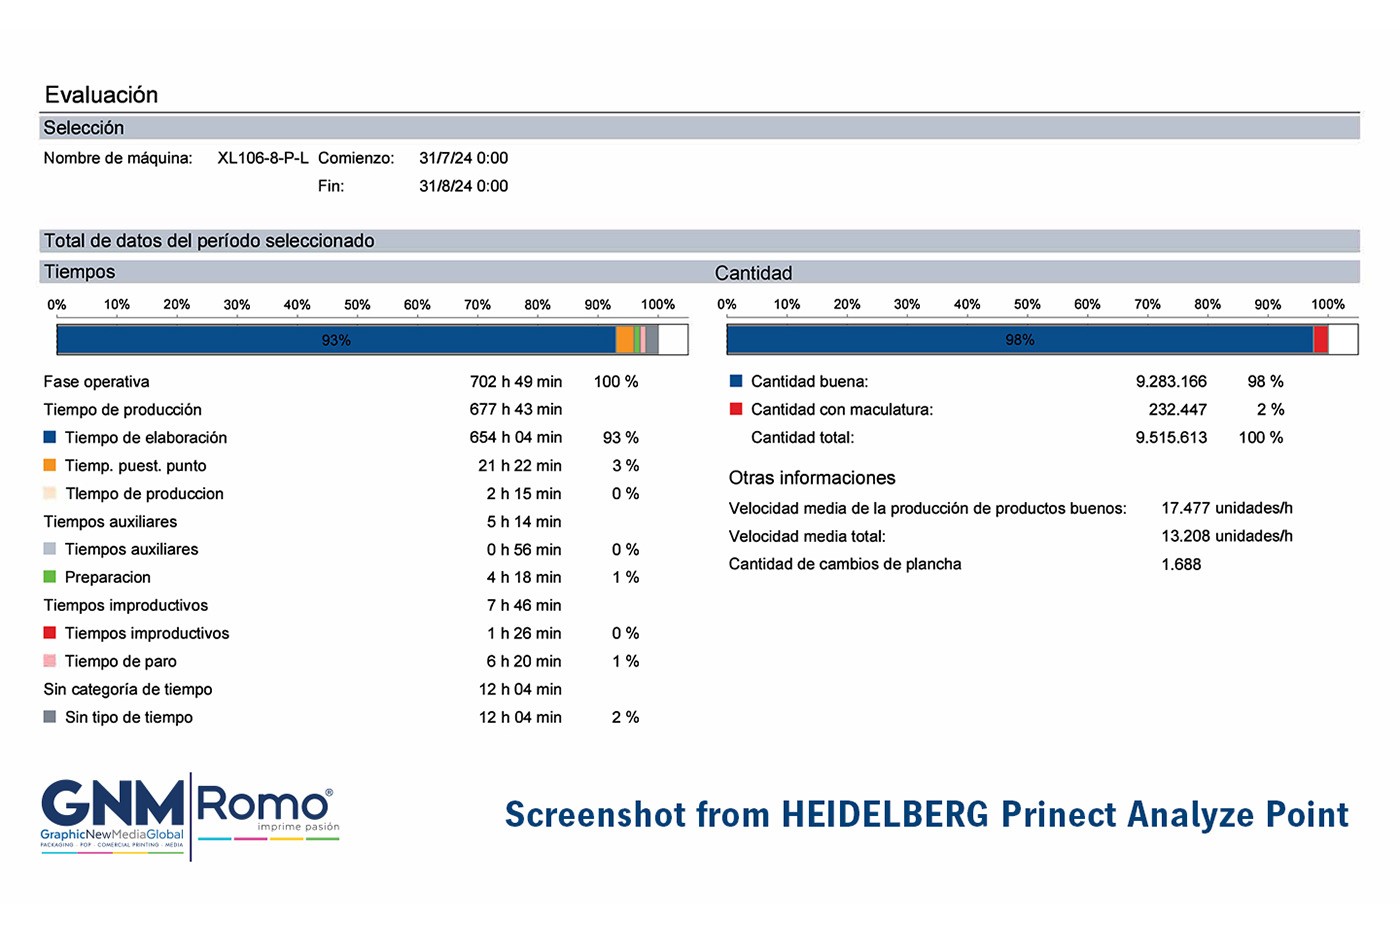Click the blue swatch beside Cantidad buena
1400x934 pixels.
tap(736, 381)
